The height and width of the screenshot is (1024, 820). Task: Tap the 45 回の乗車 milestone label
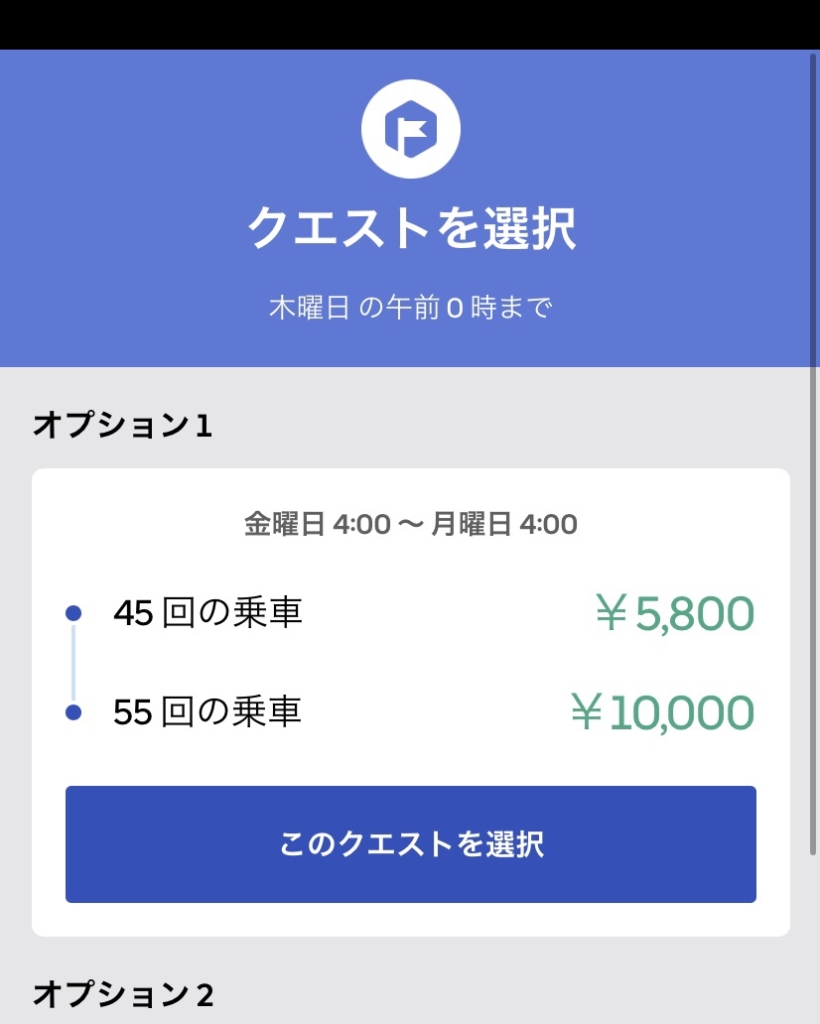pyautogui.click(x=207, y=613)
